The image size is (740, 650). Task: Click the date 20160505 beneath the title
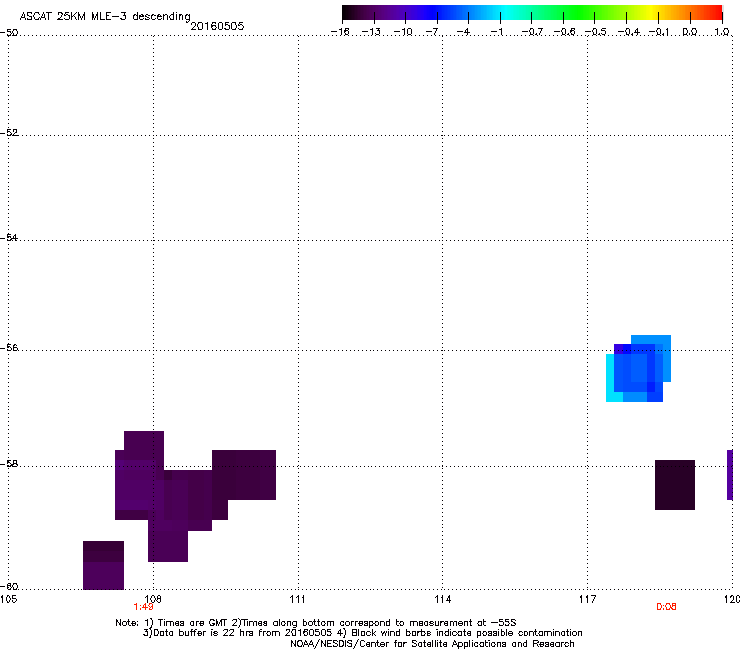(x=217, y=26)
